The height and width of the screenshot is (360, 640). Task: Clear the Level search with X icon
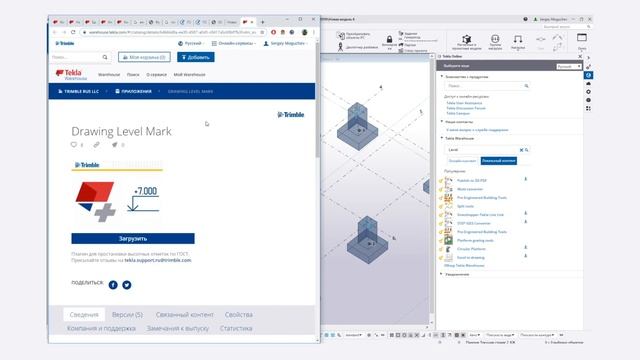[521, 150]
